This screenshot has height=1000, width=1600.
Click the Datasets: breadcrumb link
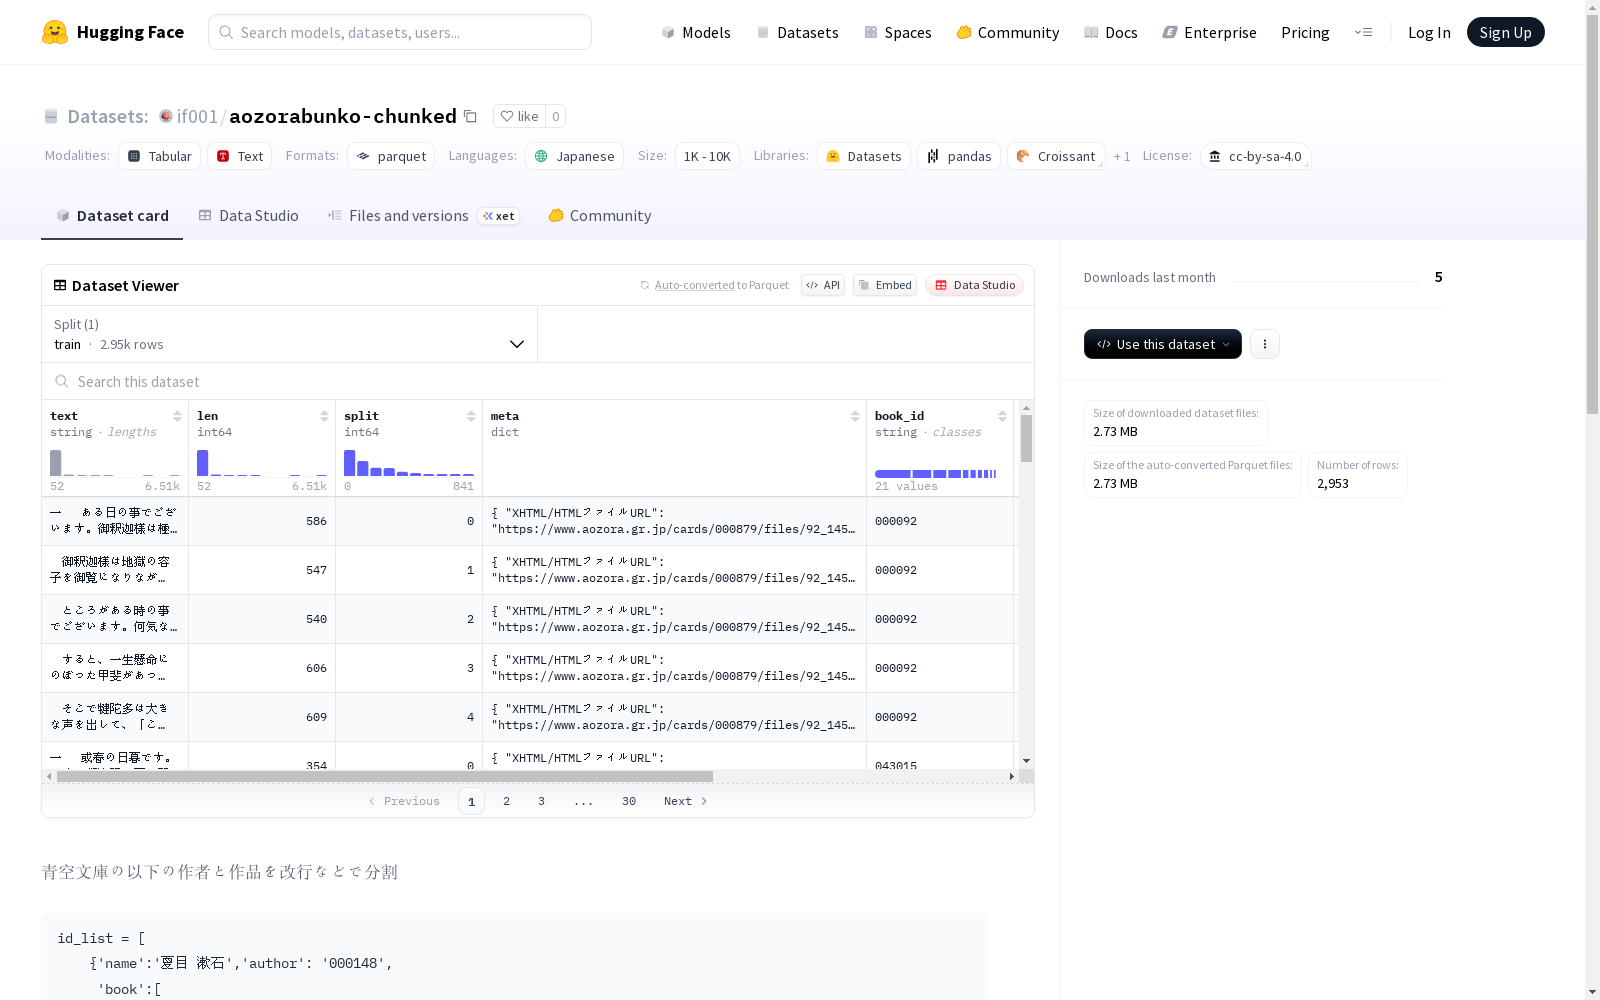[x=108, y=116]
